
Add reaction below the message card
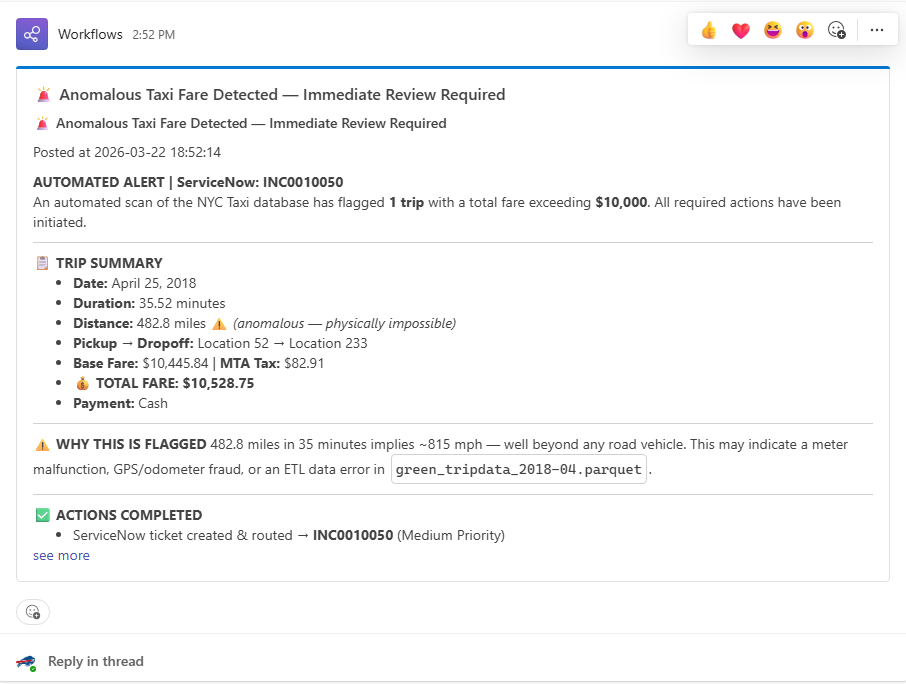pyautogui.click(x=33, y=612)
